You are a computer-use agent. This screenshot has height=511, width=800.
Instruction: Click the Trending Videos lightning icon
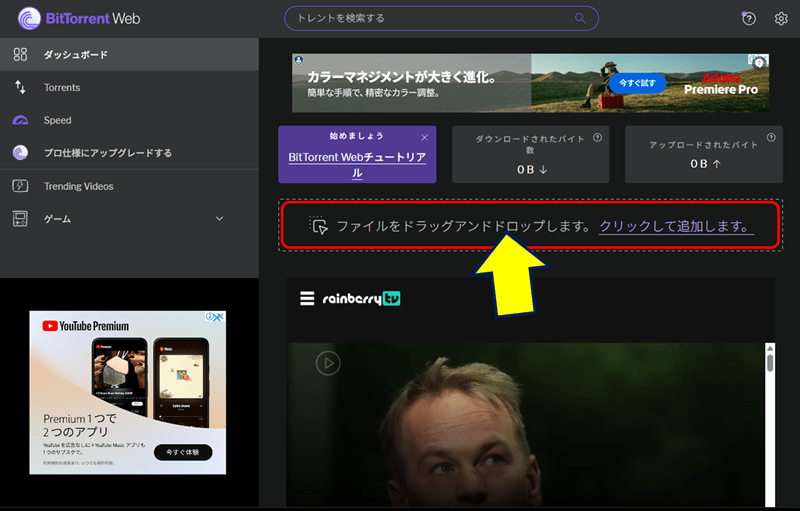20,186
